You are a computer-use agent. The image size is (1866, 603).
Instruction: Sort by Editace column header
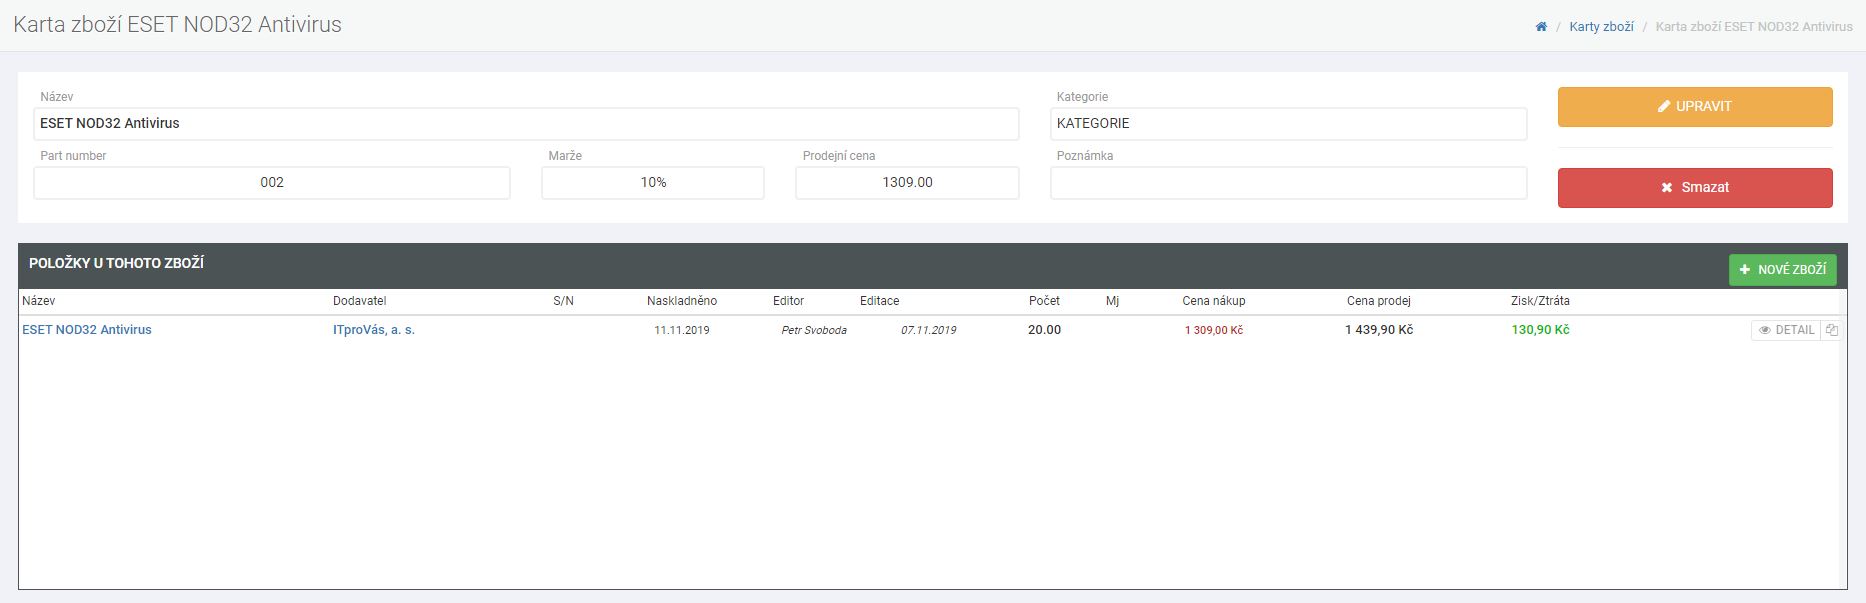(880, 301)
